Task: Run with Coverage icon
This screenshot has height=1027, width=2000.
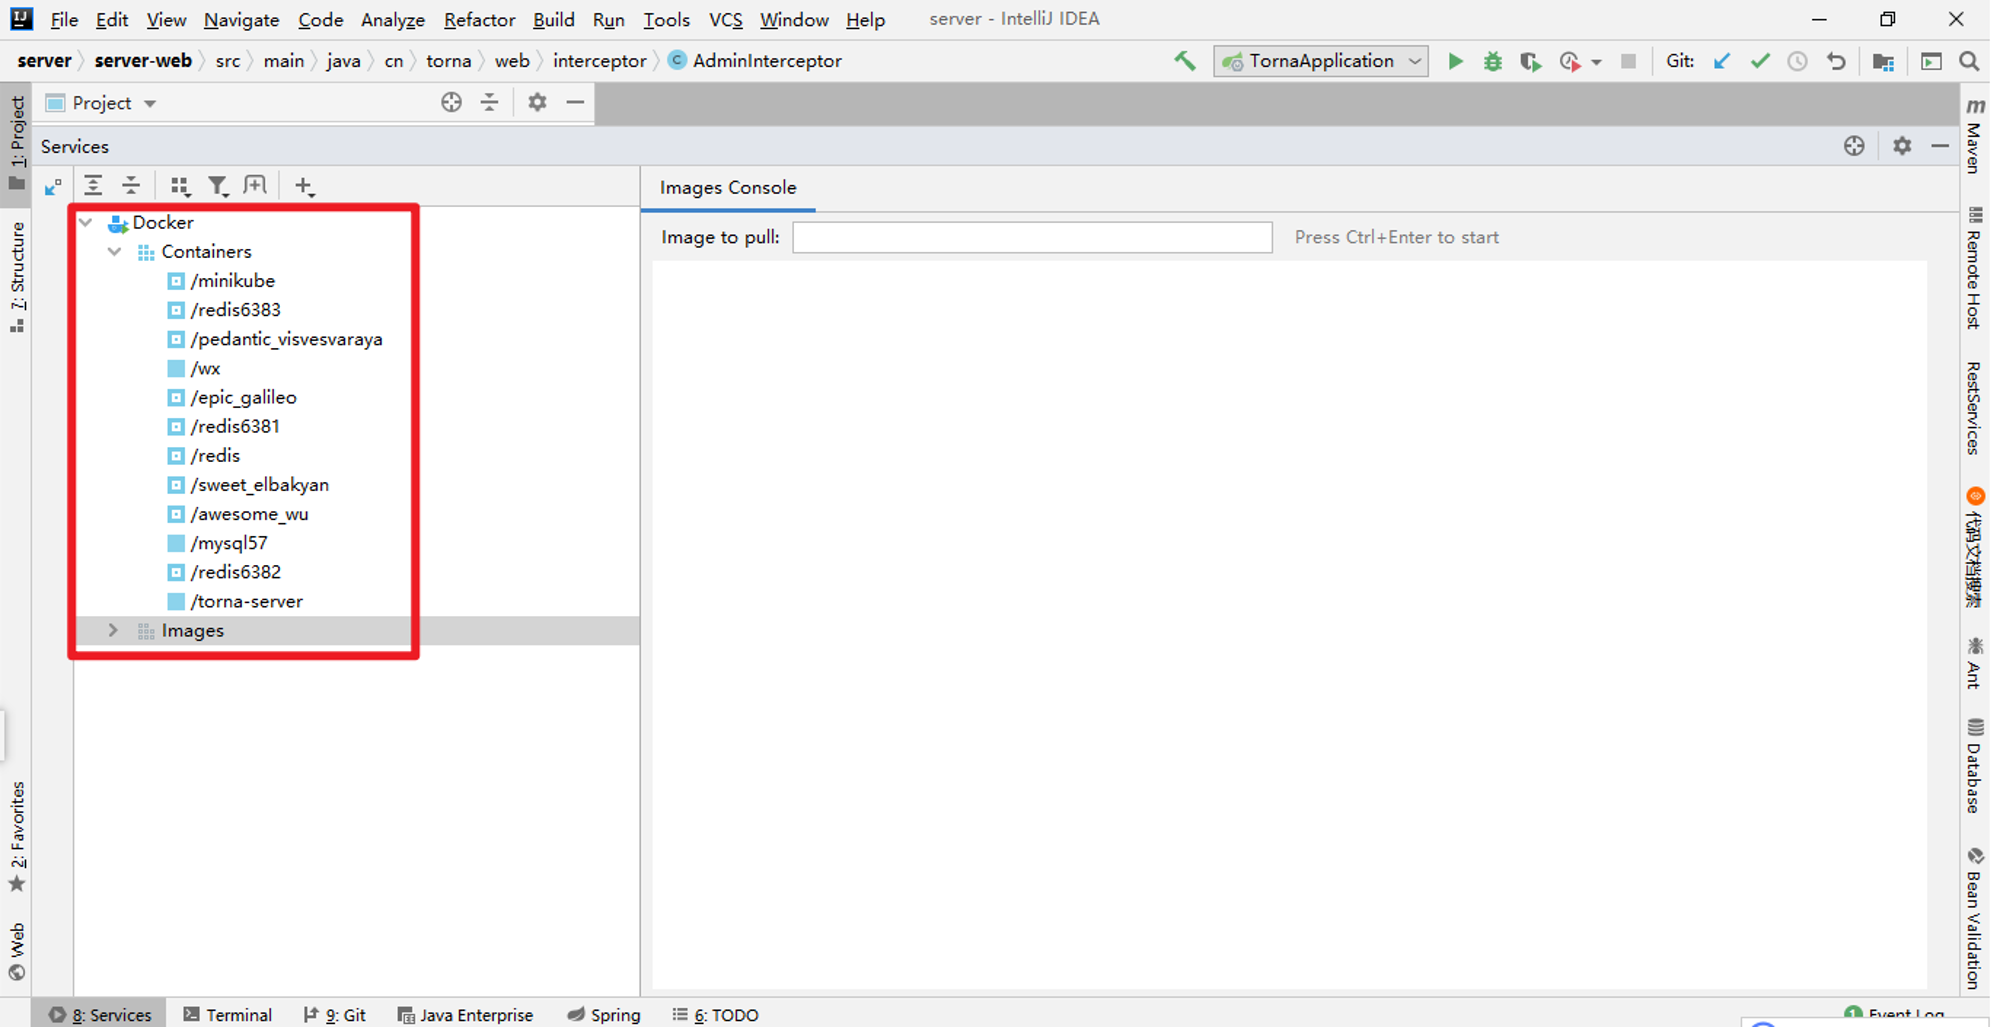Action: pos(1531,61)
